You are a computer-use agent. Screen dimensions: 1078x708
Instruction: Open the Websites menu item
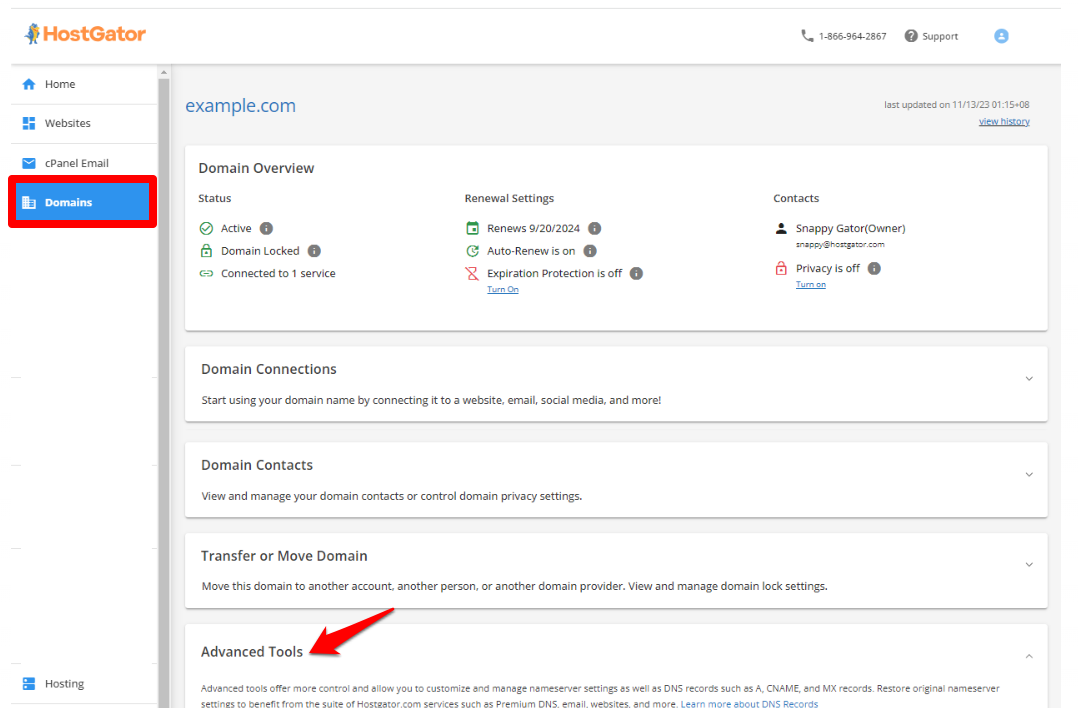point(84,123)
